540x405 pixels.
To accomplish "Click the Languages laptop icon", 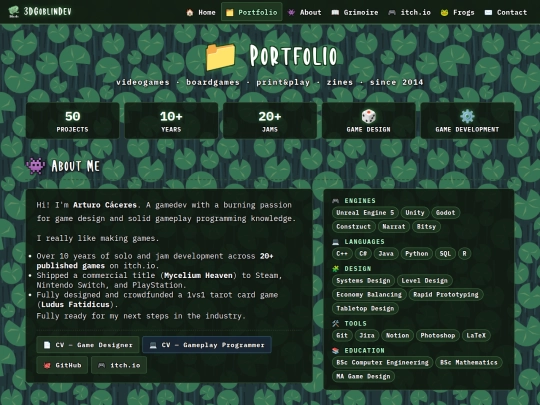I will 335,242.
